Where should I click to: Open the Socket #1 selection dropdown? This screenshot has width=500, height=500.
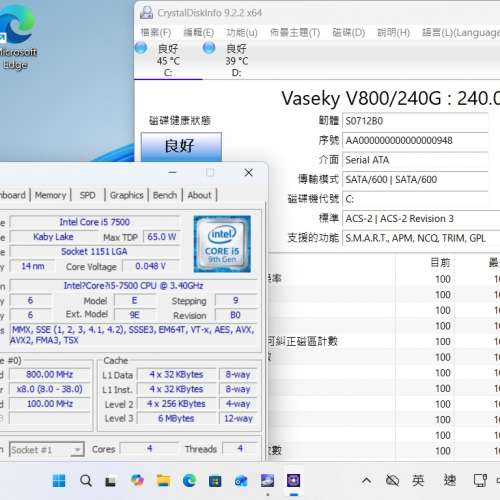[47, 450]
